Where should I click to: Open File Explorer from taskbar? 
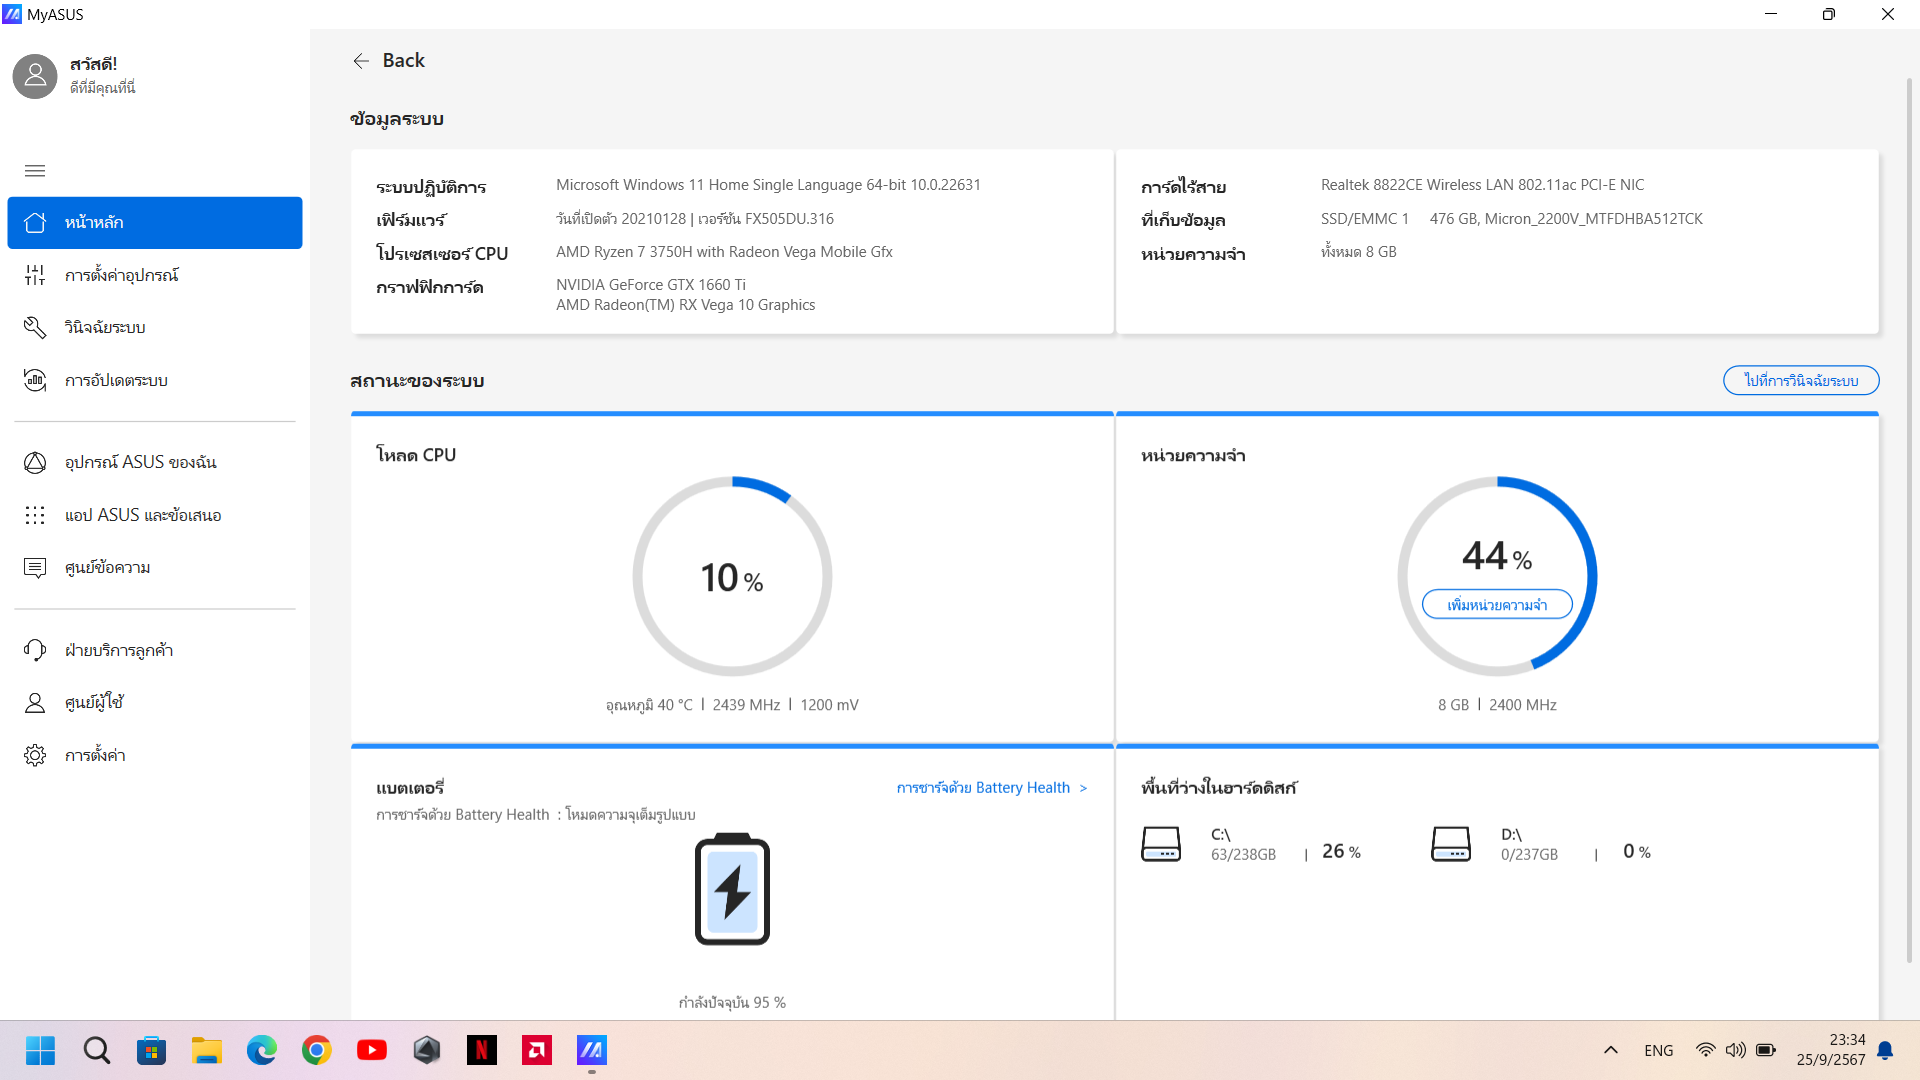(207, 1050)
